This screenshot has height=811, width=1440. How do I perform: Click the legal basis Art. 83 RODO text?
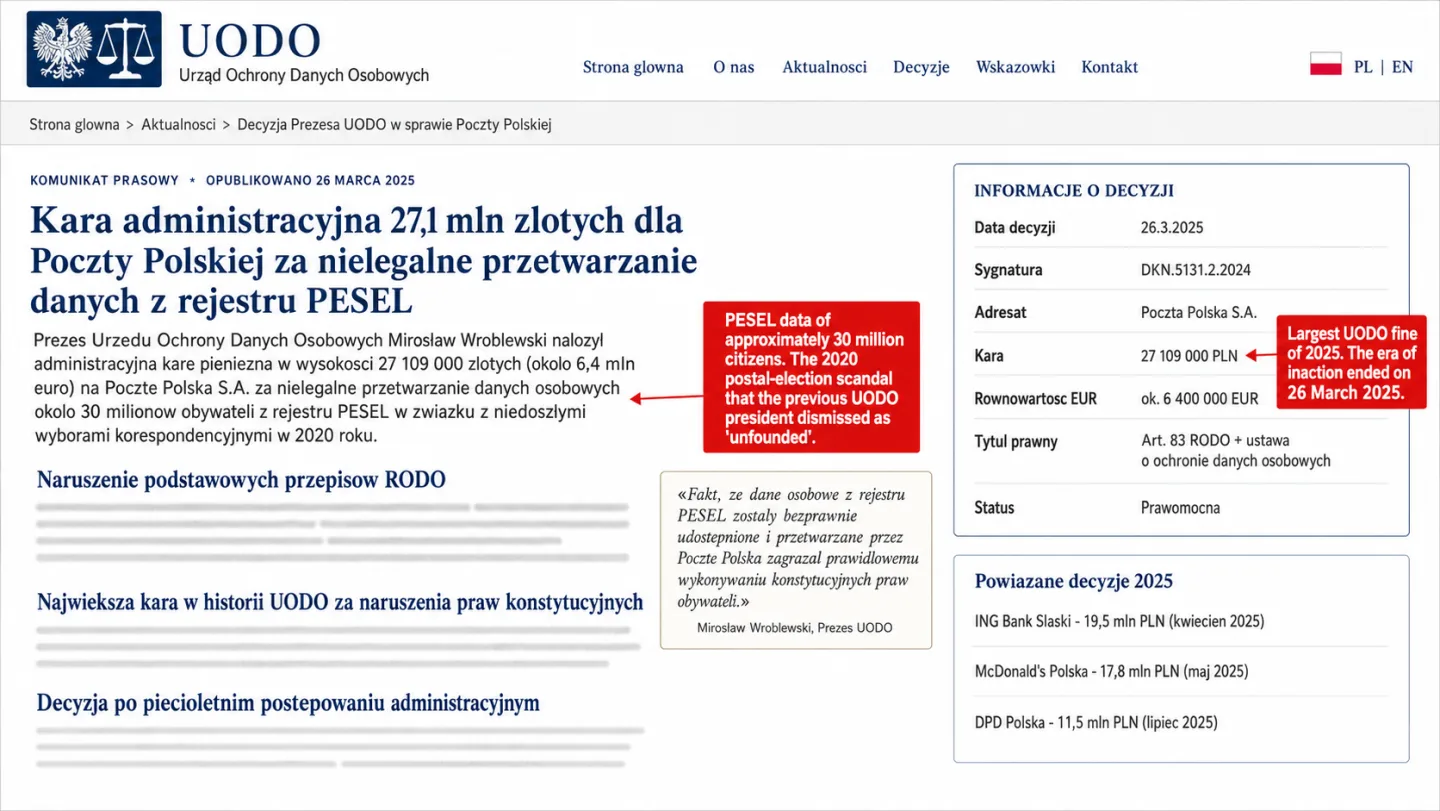click(1236, 451)
